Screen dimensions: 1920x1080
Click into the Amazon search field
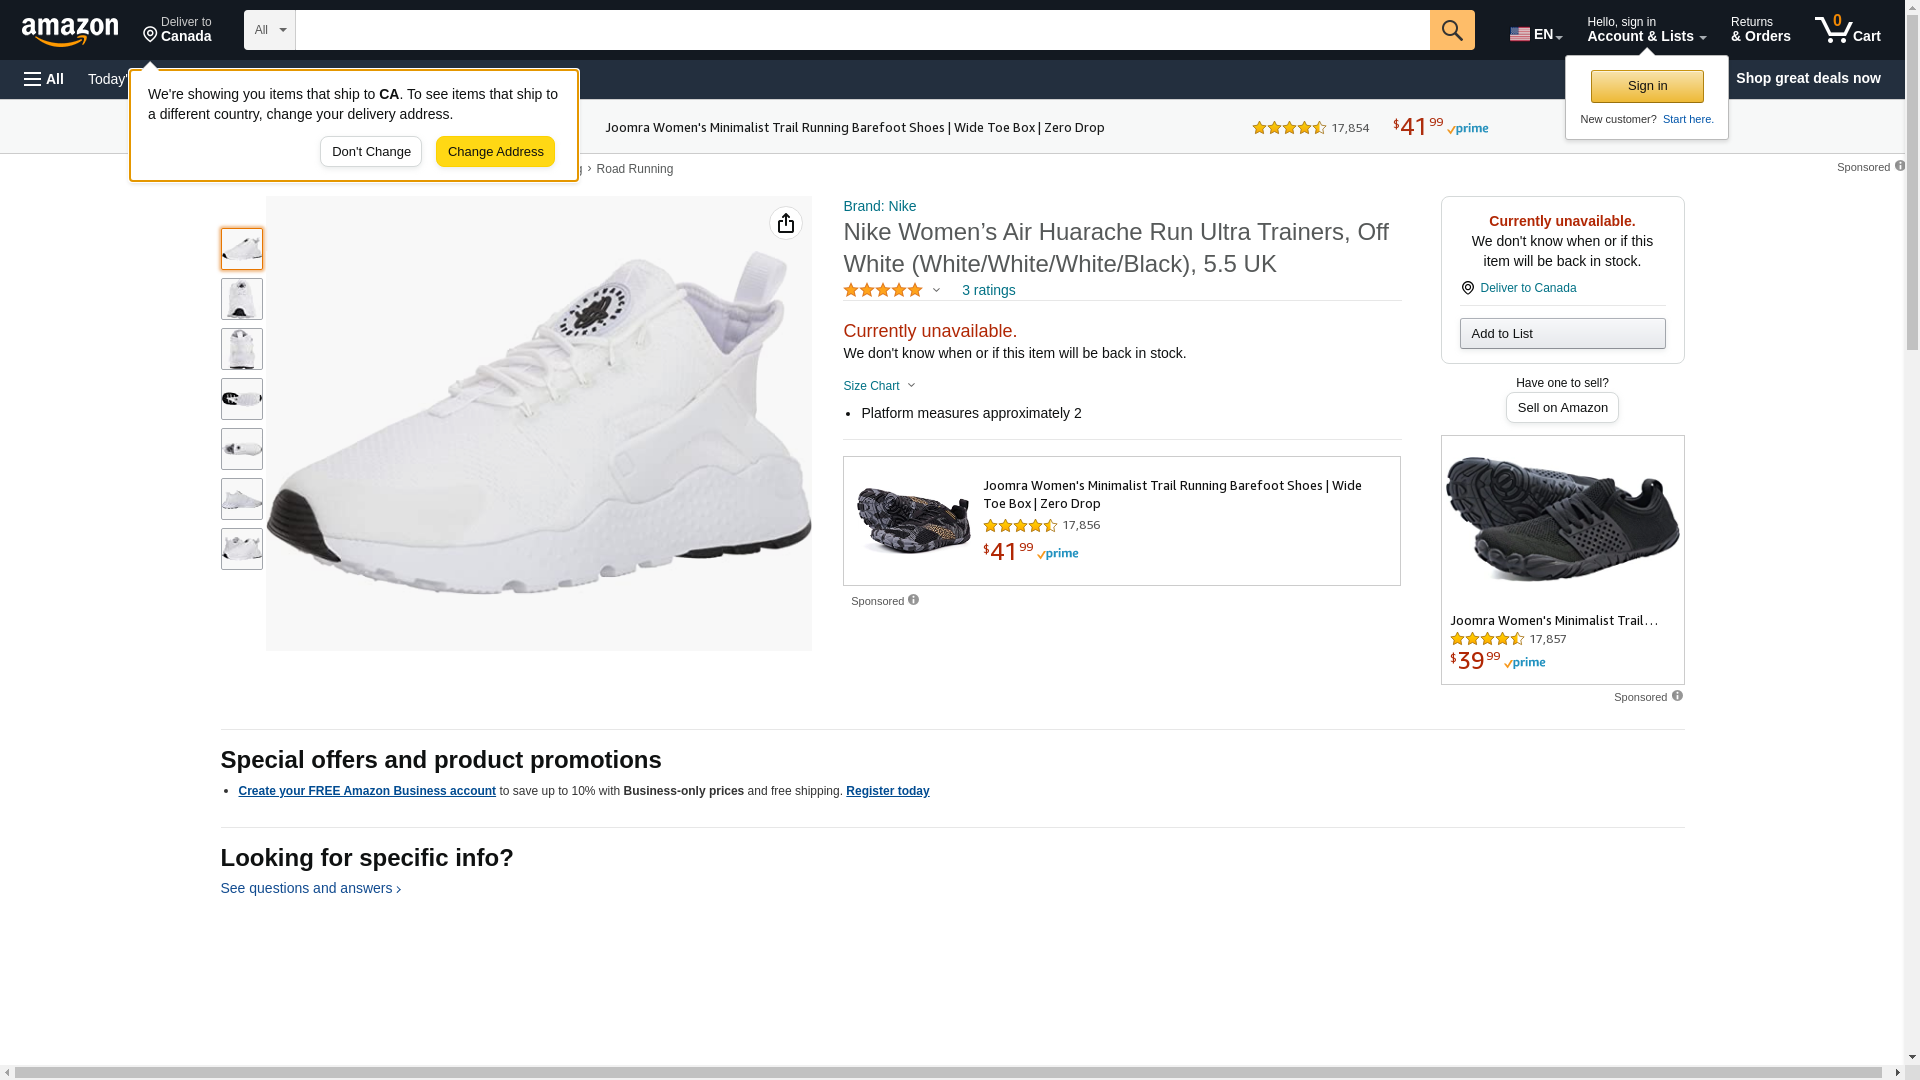[862, 30]
